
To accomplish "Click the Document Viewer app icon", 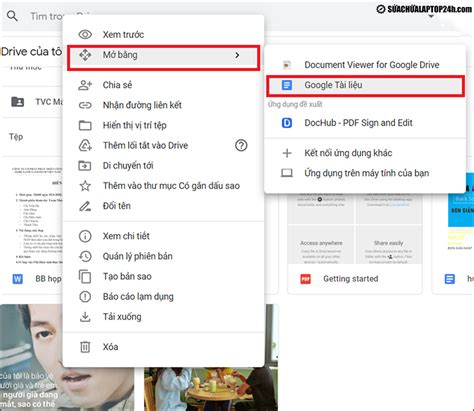I will (x=287, y=65).
